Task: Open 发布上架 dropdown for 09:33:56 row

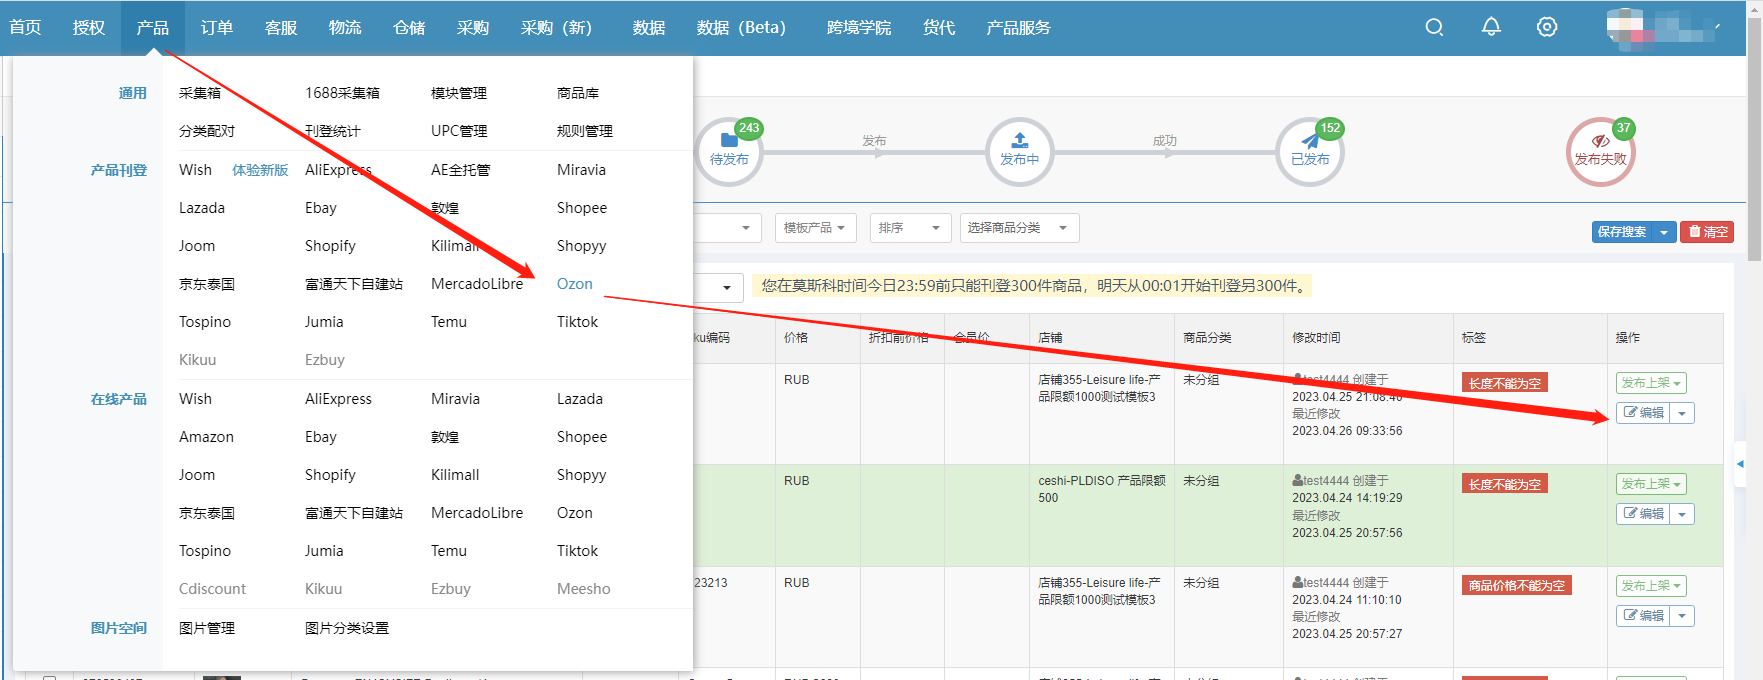Action: click(1651, 383)
